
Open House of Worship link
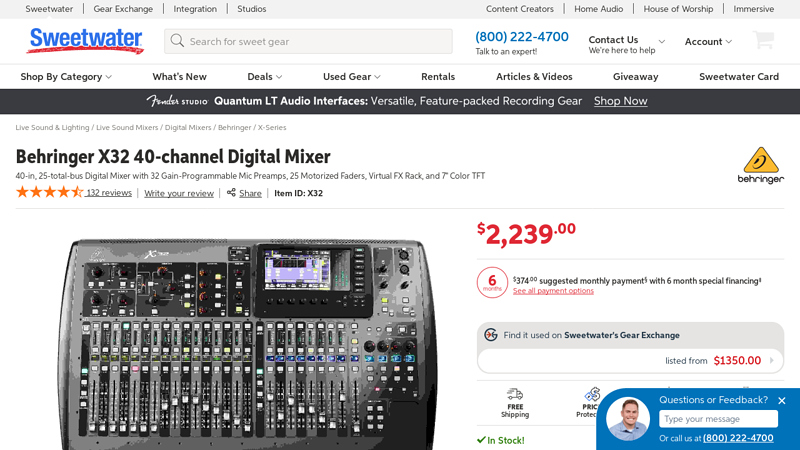678,9
